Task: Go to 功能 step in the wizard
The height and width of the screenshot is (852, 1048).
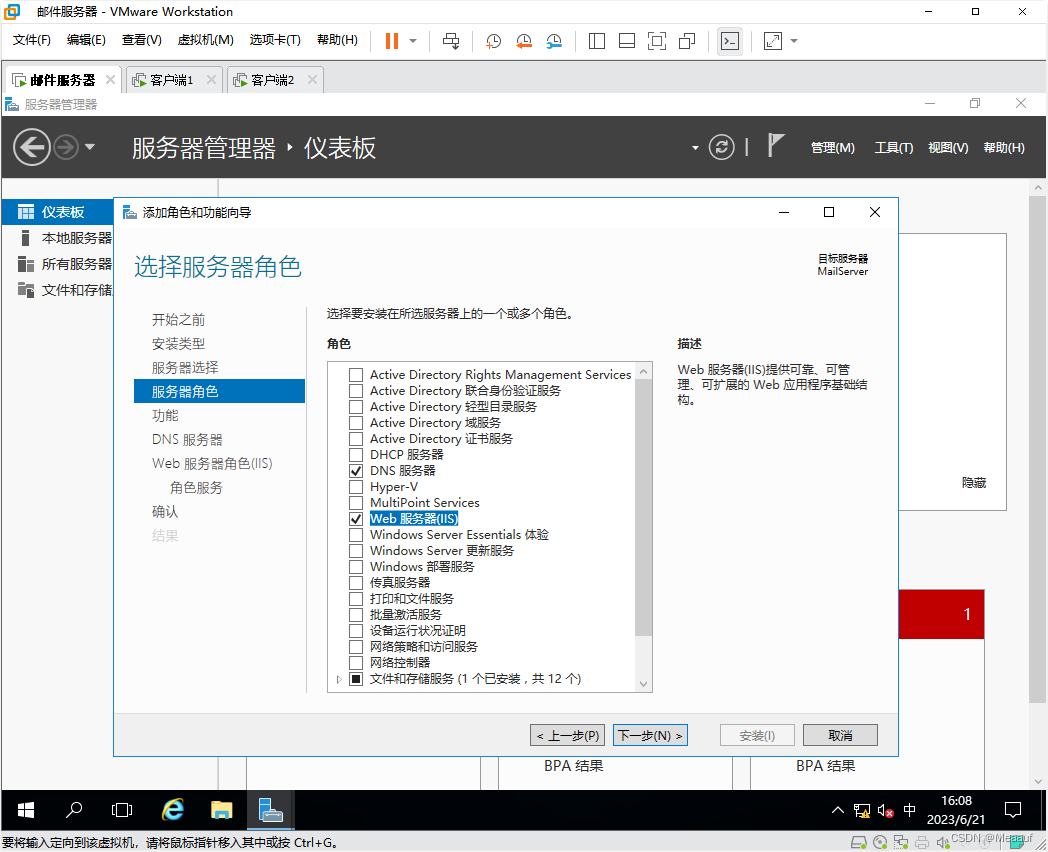Action: pyautogui.click(x=165, y=416)
